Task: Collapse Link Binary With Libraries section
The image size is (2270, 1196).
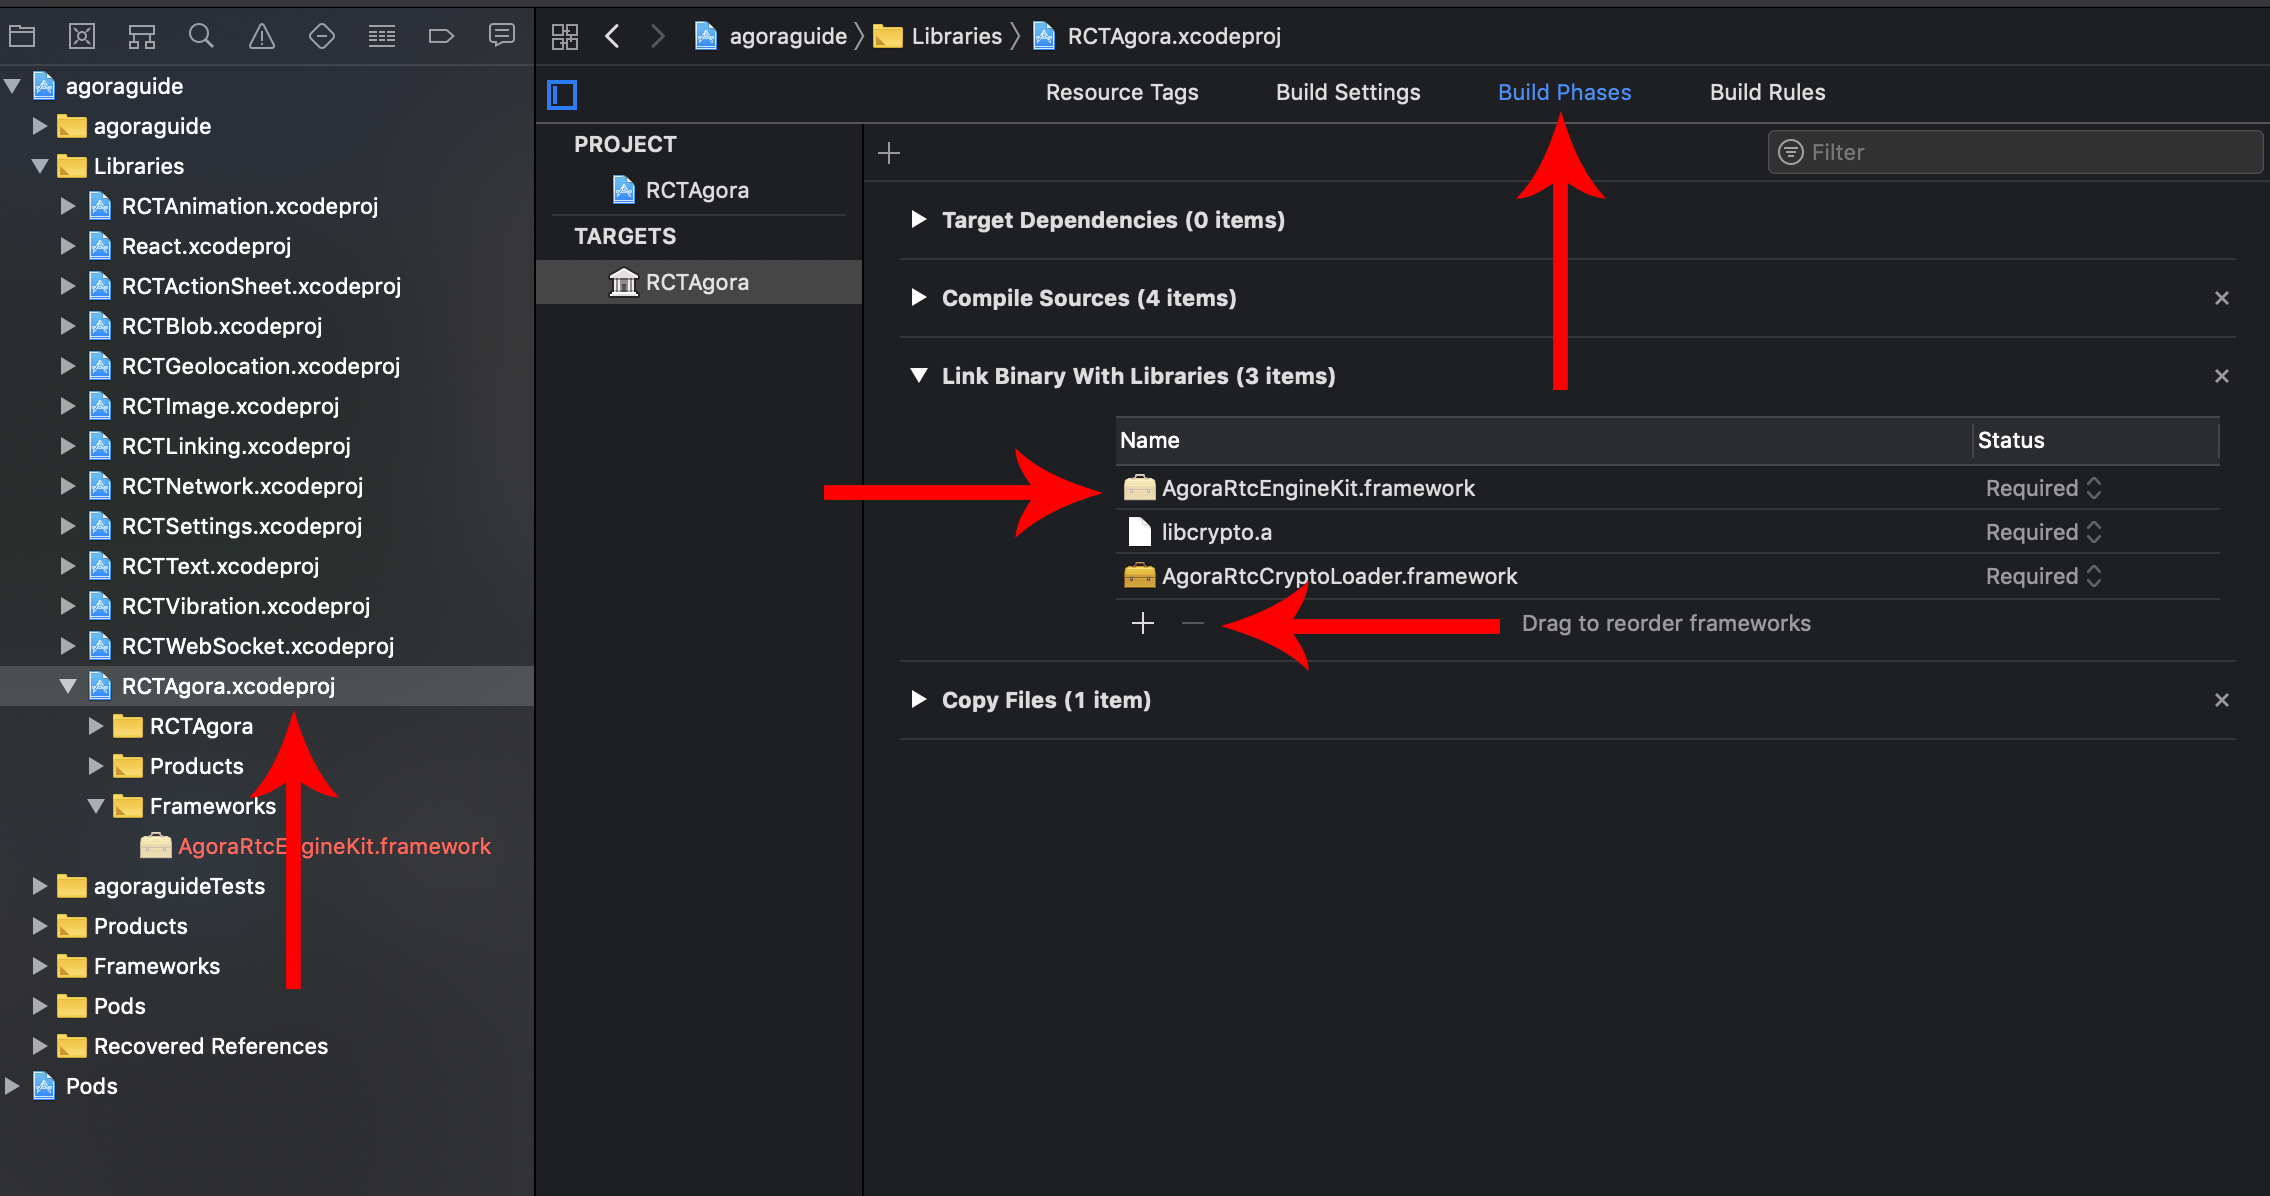Action: 918,376
